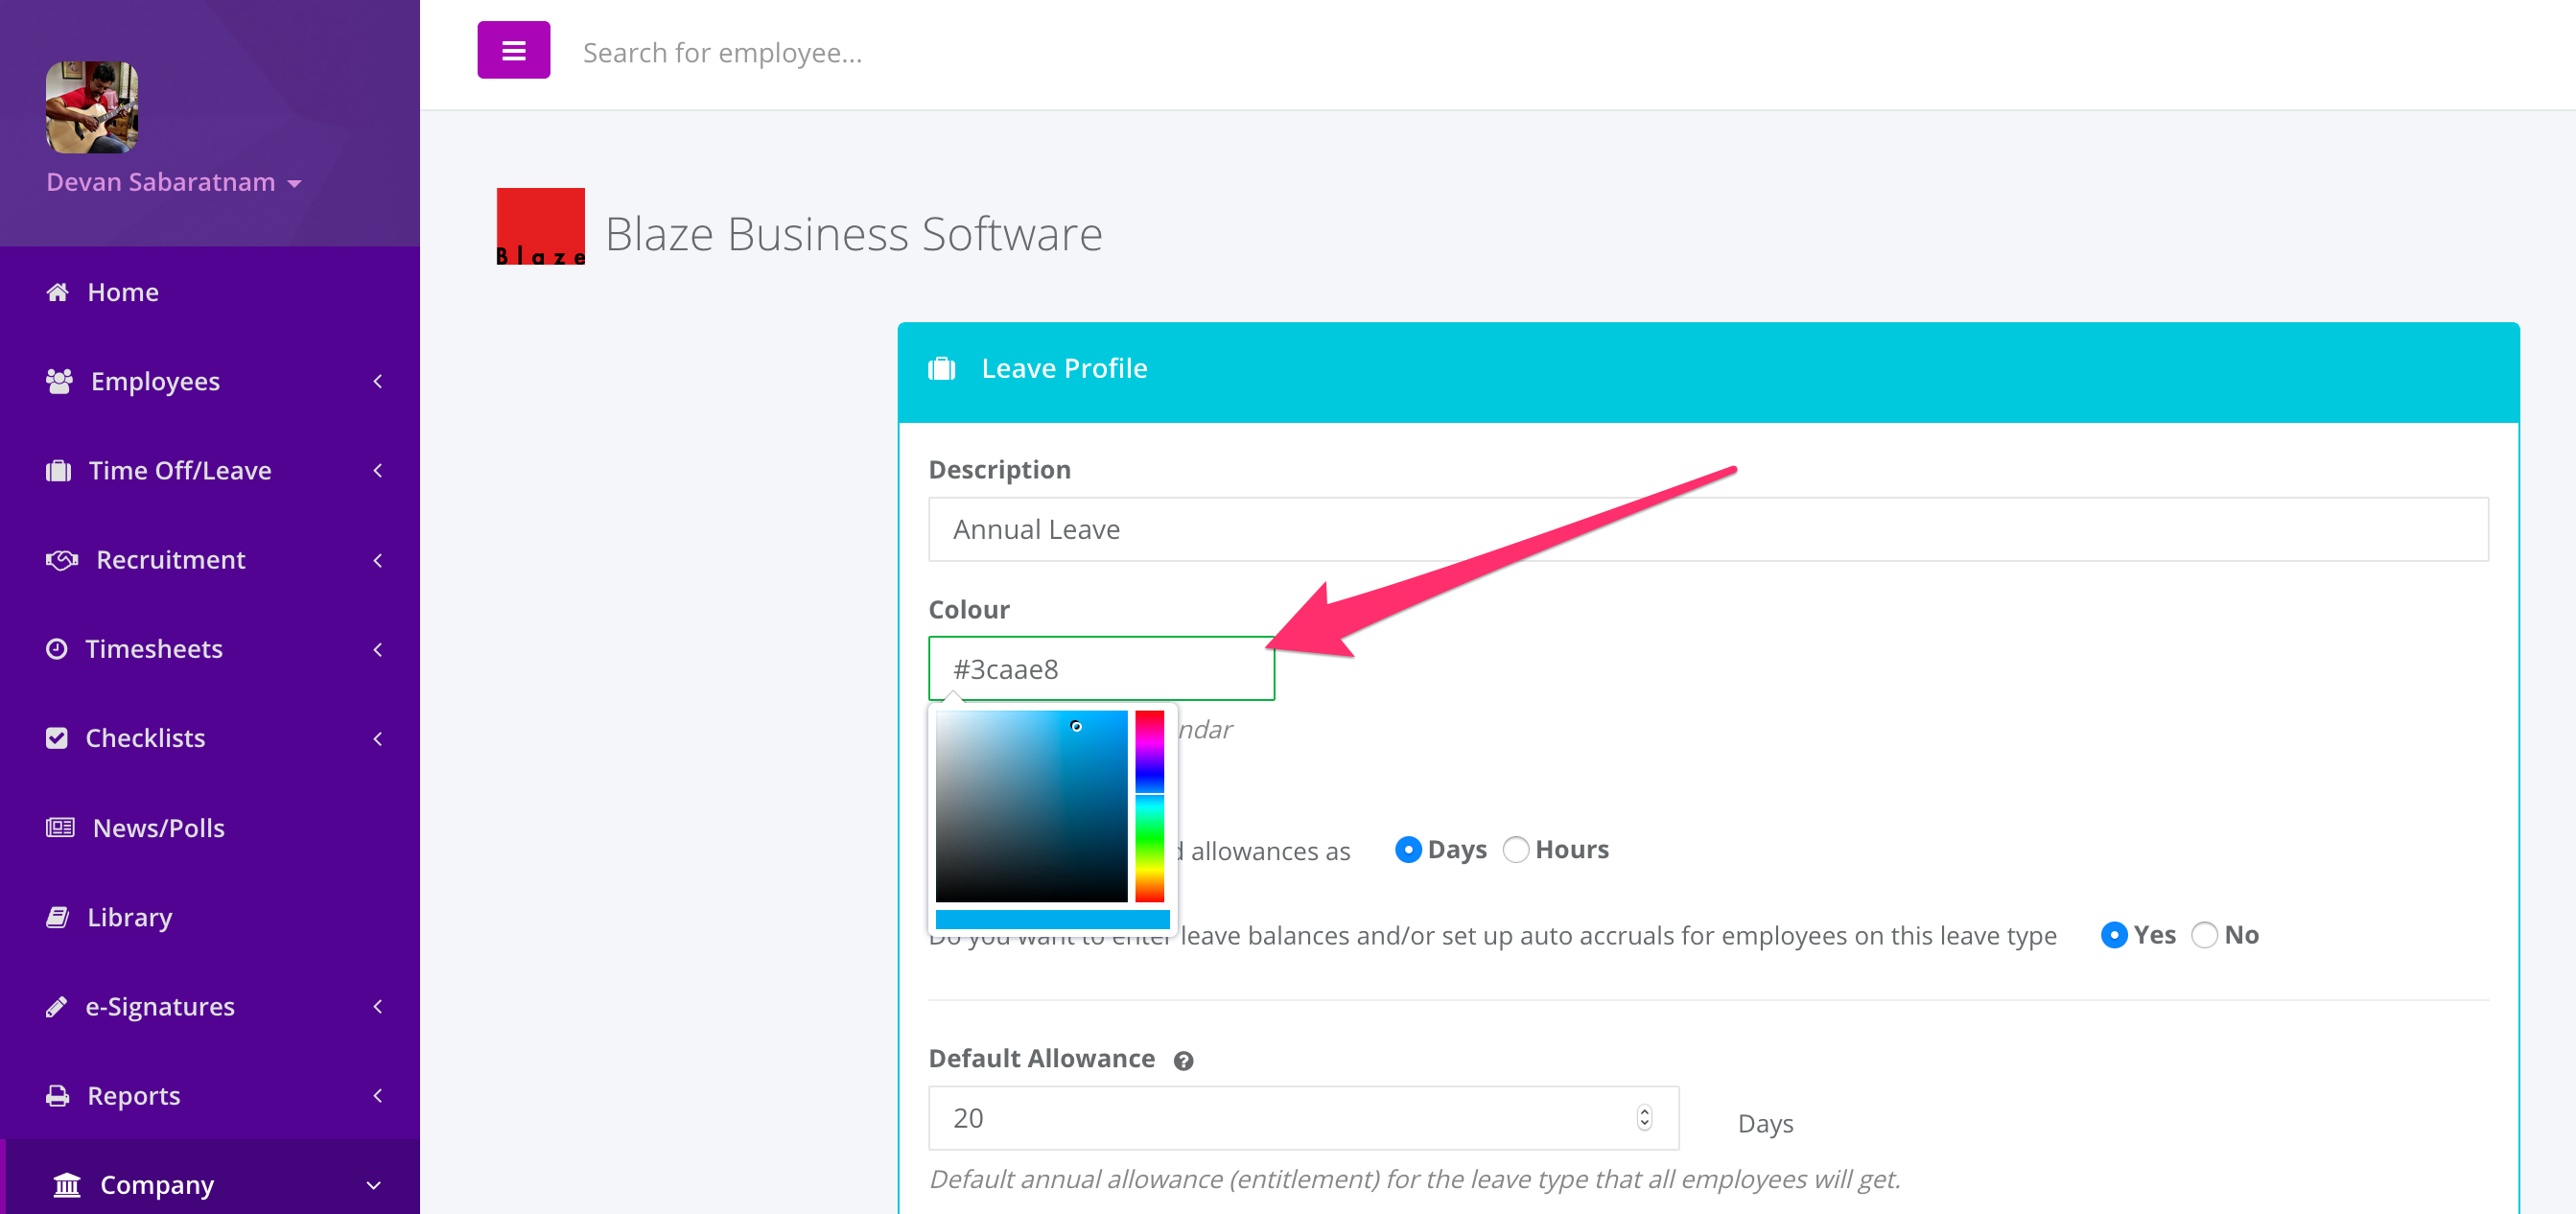Expand the Reports menu chevron
Image resolution: width=2576 pixels, height=1214 pixels.
(x=377, y=1095)
